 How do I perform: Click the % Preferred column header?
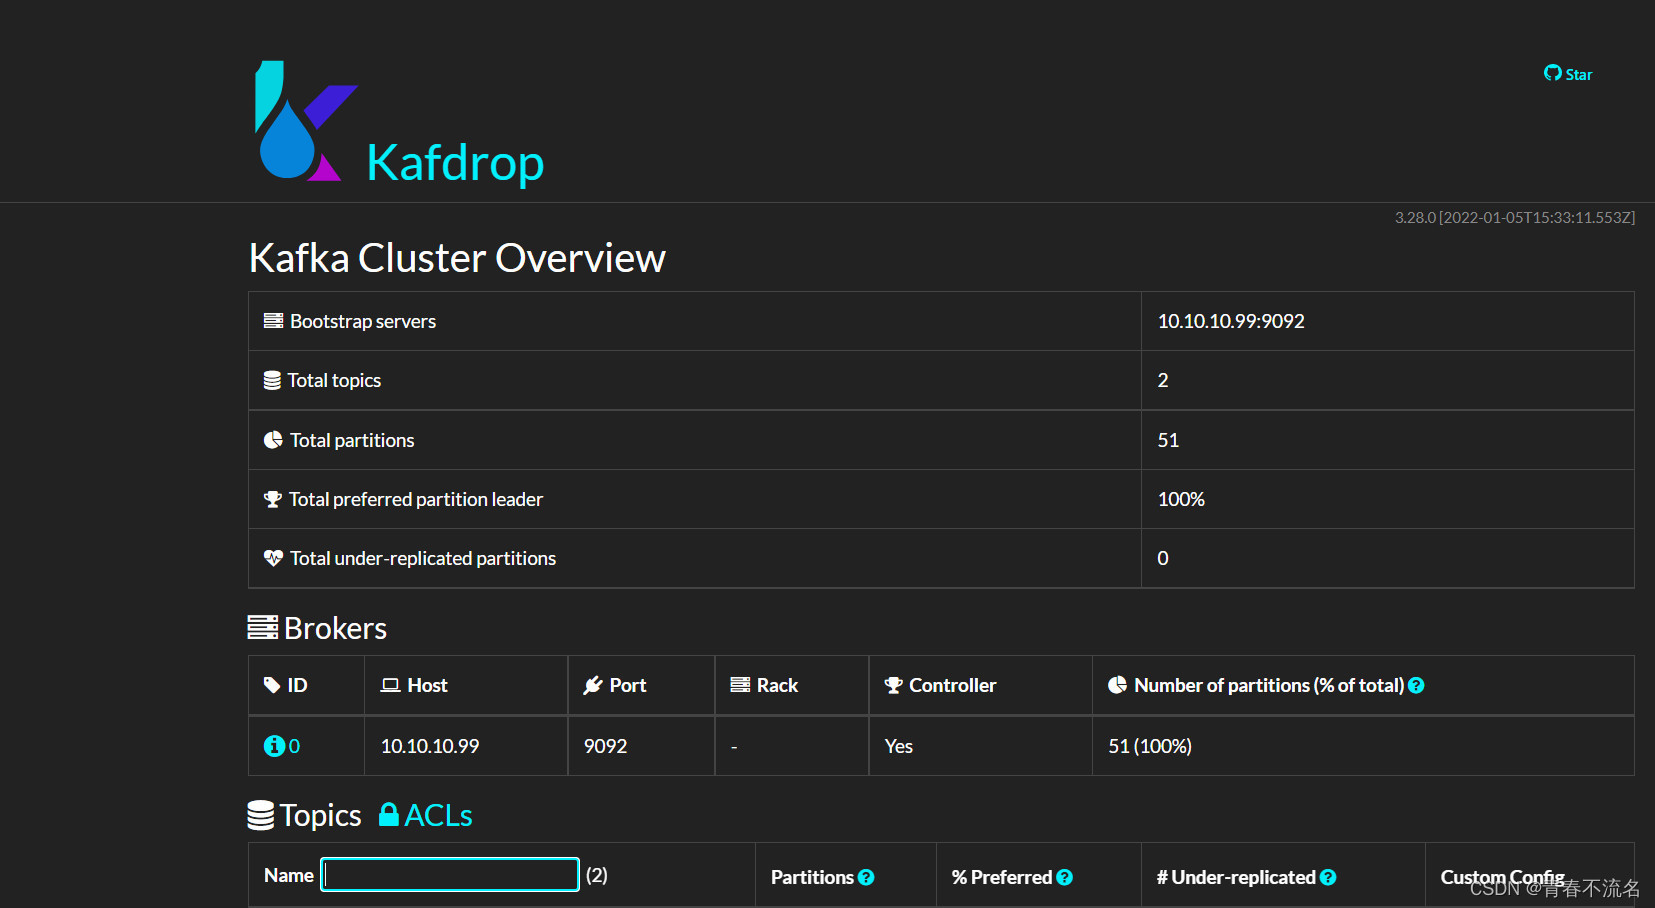click(x=1002, y=877)
